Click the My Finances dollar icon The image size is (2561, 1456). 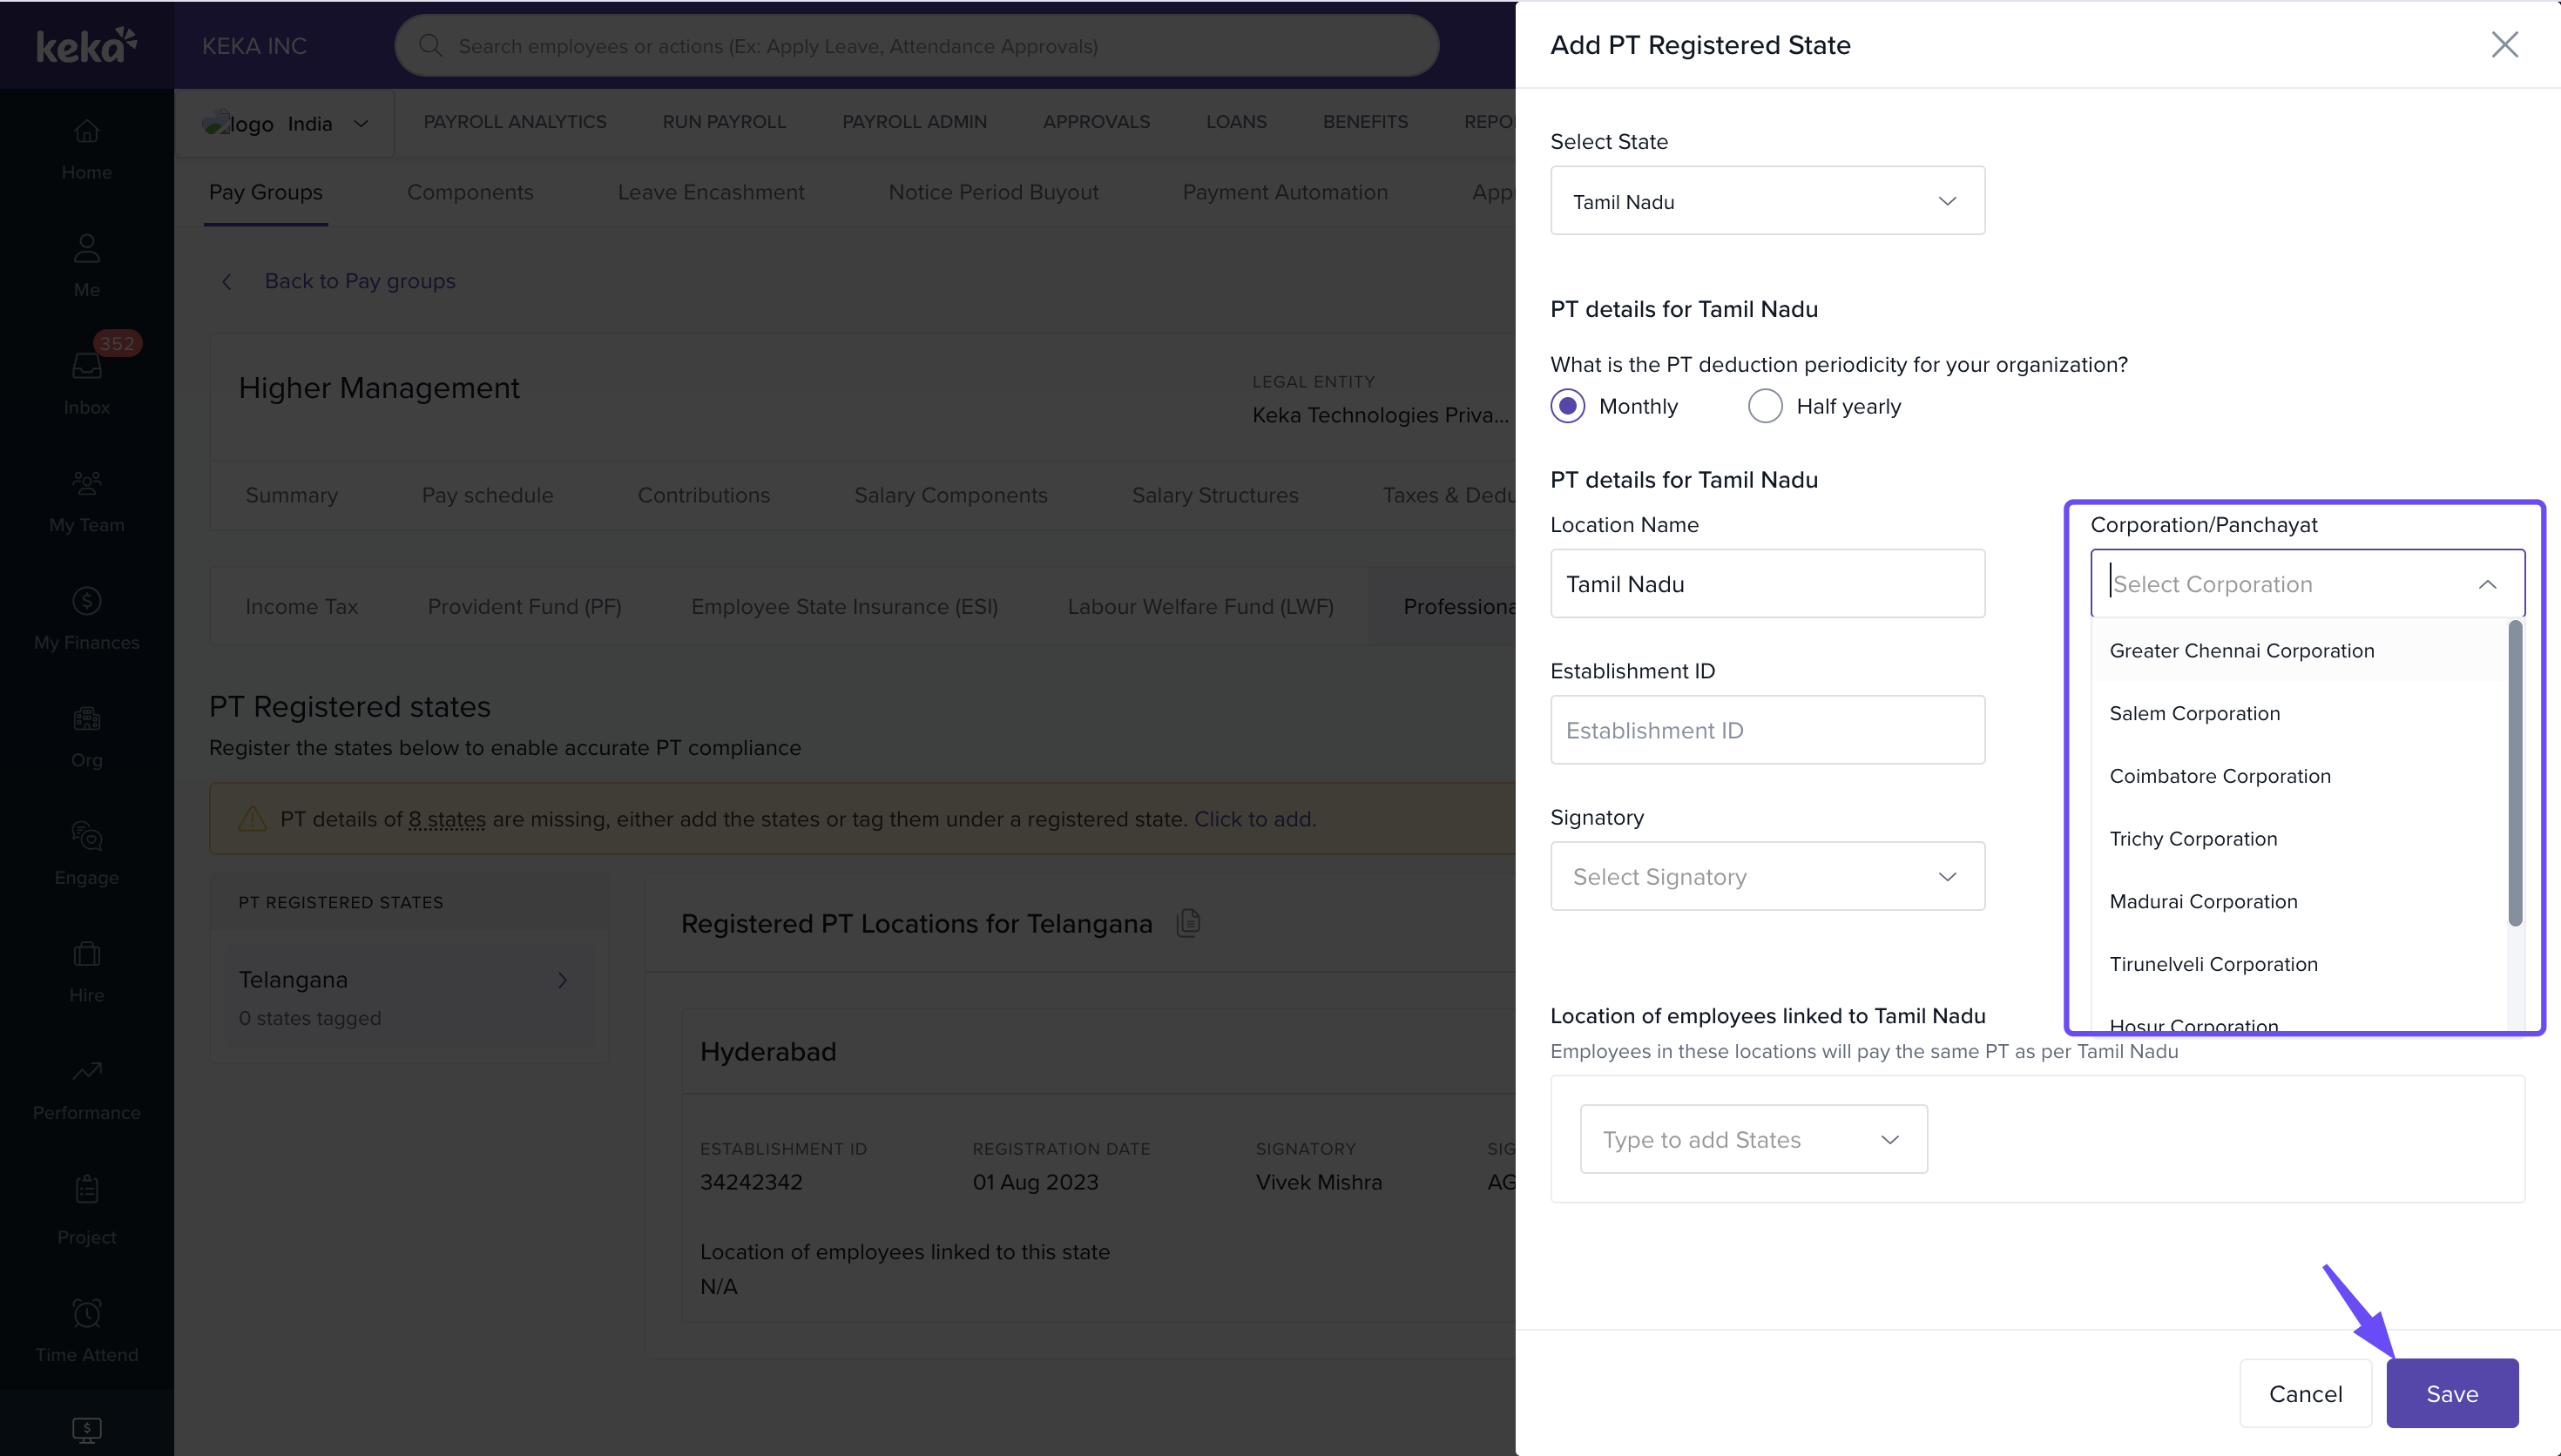pyautogui.click(x=87, y=601)
